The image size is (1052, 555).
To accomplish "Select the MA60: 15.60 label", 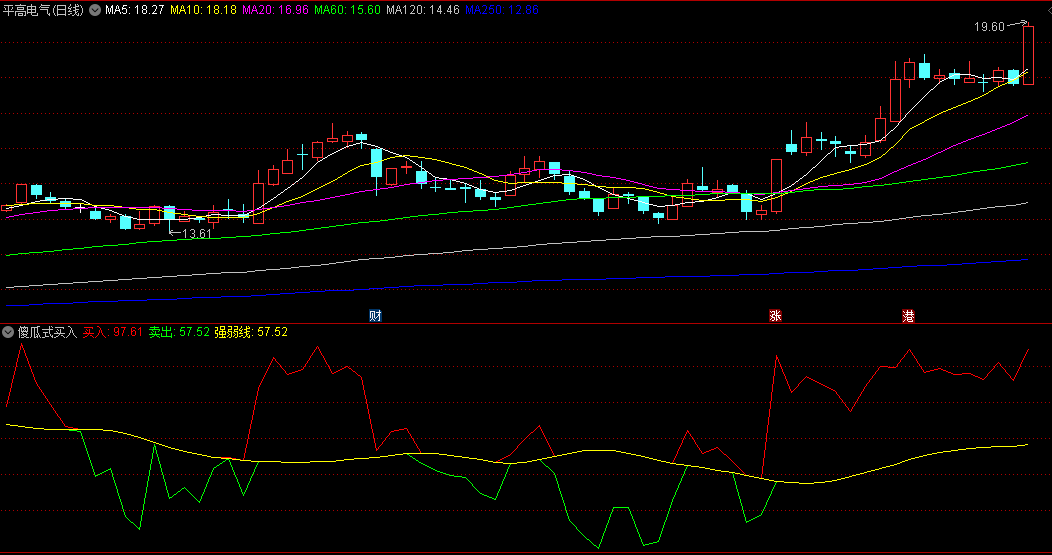I will [x=348, y=10].
